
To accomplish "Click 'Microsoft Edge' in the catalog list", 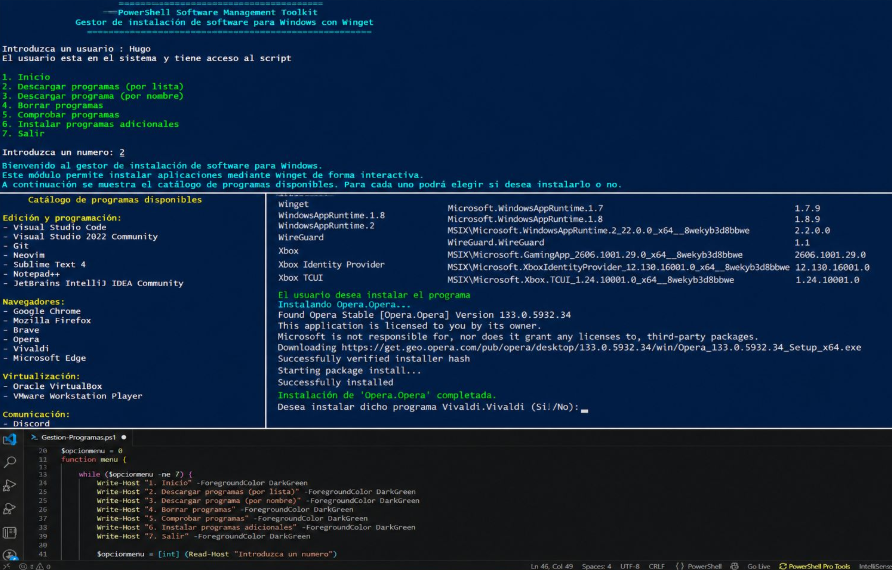I will (x=49, y=358).
